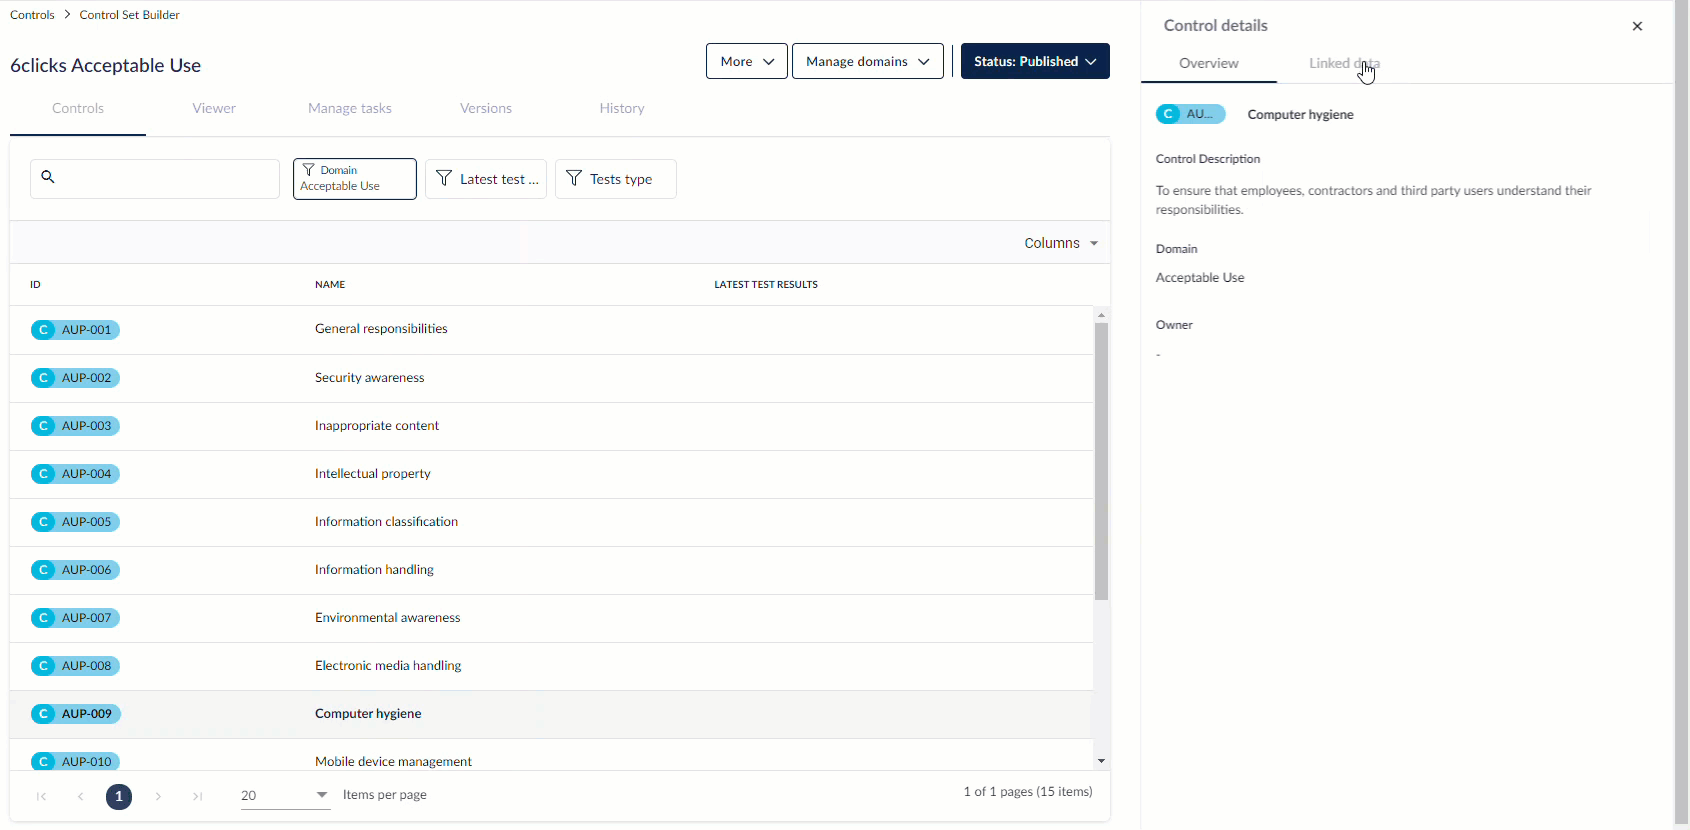The width and height of the screenshot is (1690, 830).
Task: Go to the last page arrow
Action: click(198, 797)
